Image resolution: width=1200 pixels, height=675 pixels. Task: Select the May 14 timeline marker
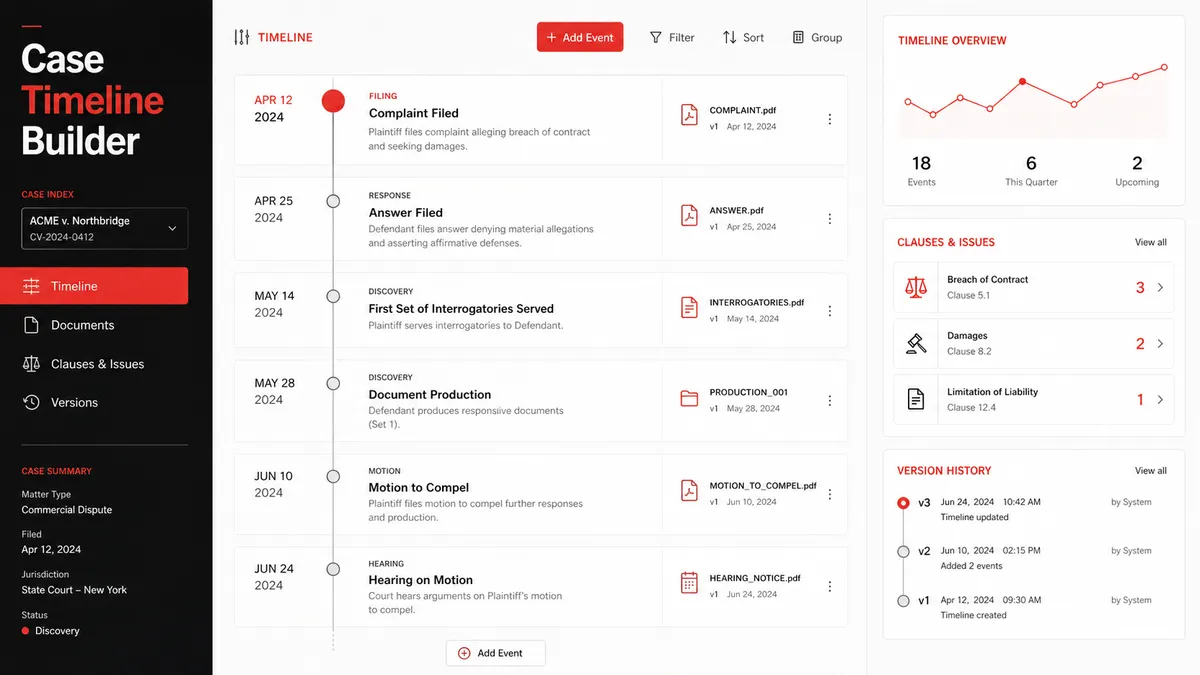point(333,296)
